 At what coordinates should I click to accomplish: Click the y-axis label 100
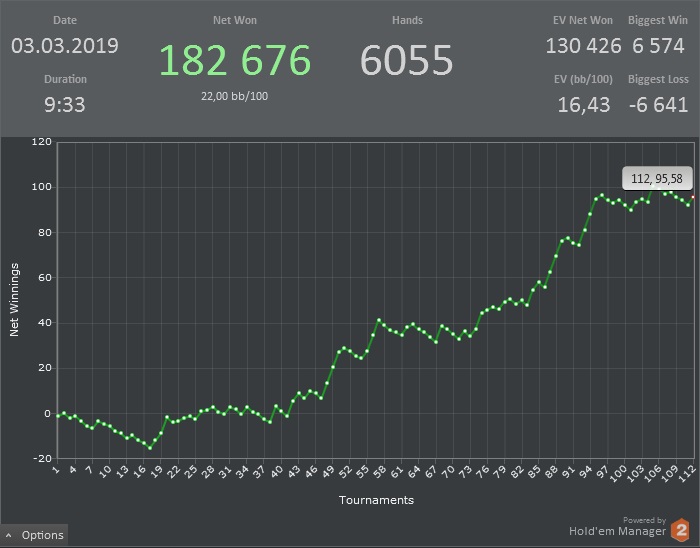(42, 187)
